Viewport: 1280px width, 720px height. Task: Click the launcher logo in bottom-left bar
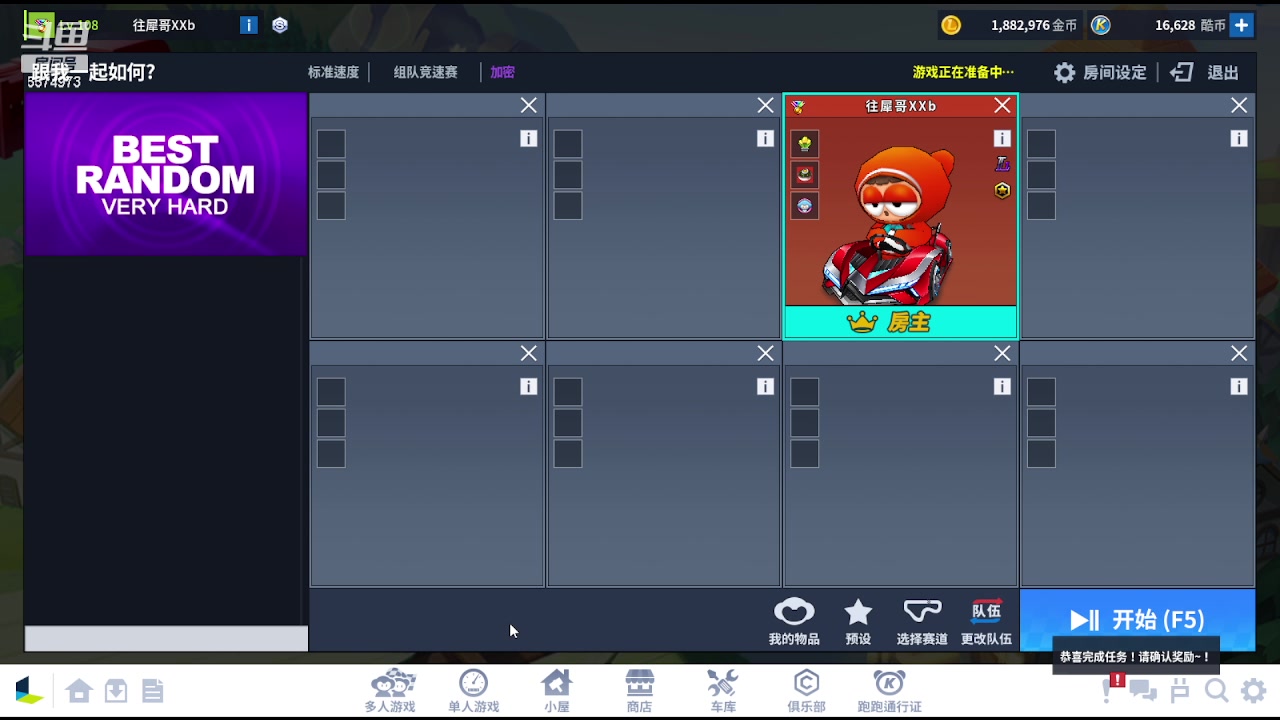[x=29, y=690]
